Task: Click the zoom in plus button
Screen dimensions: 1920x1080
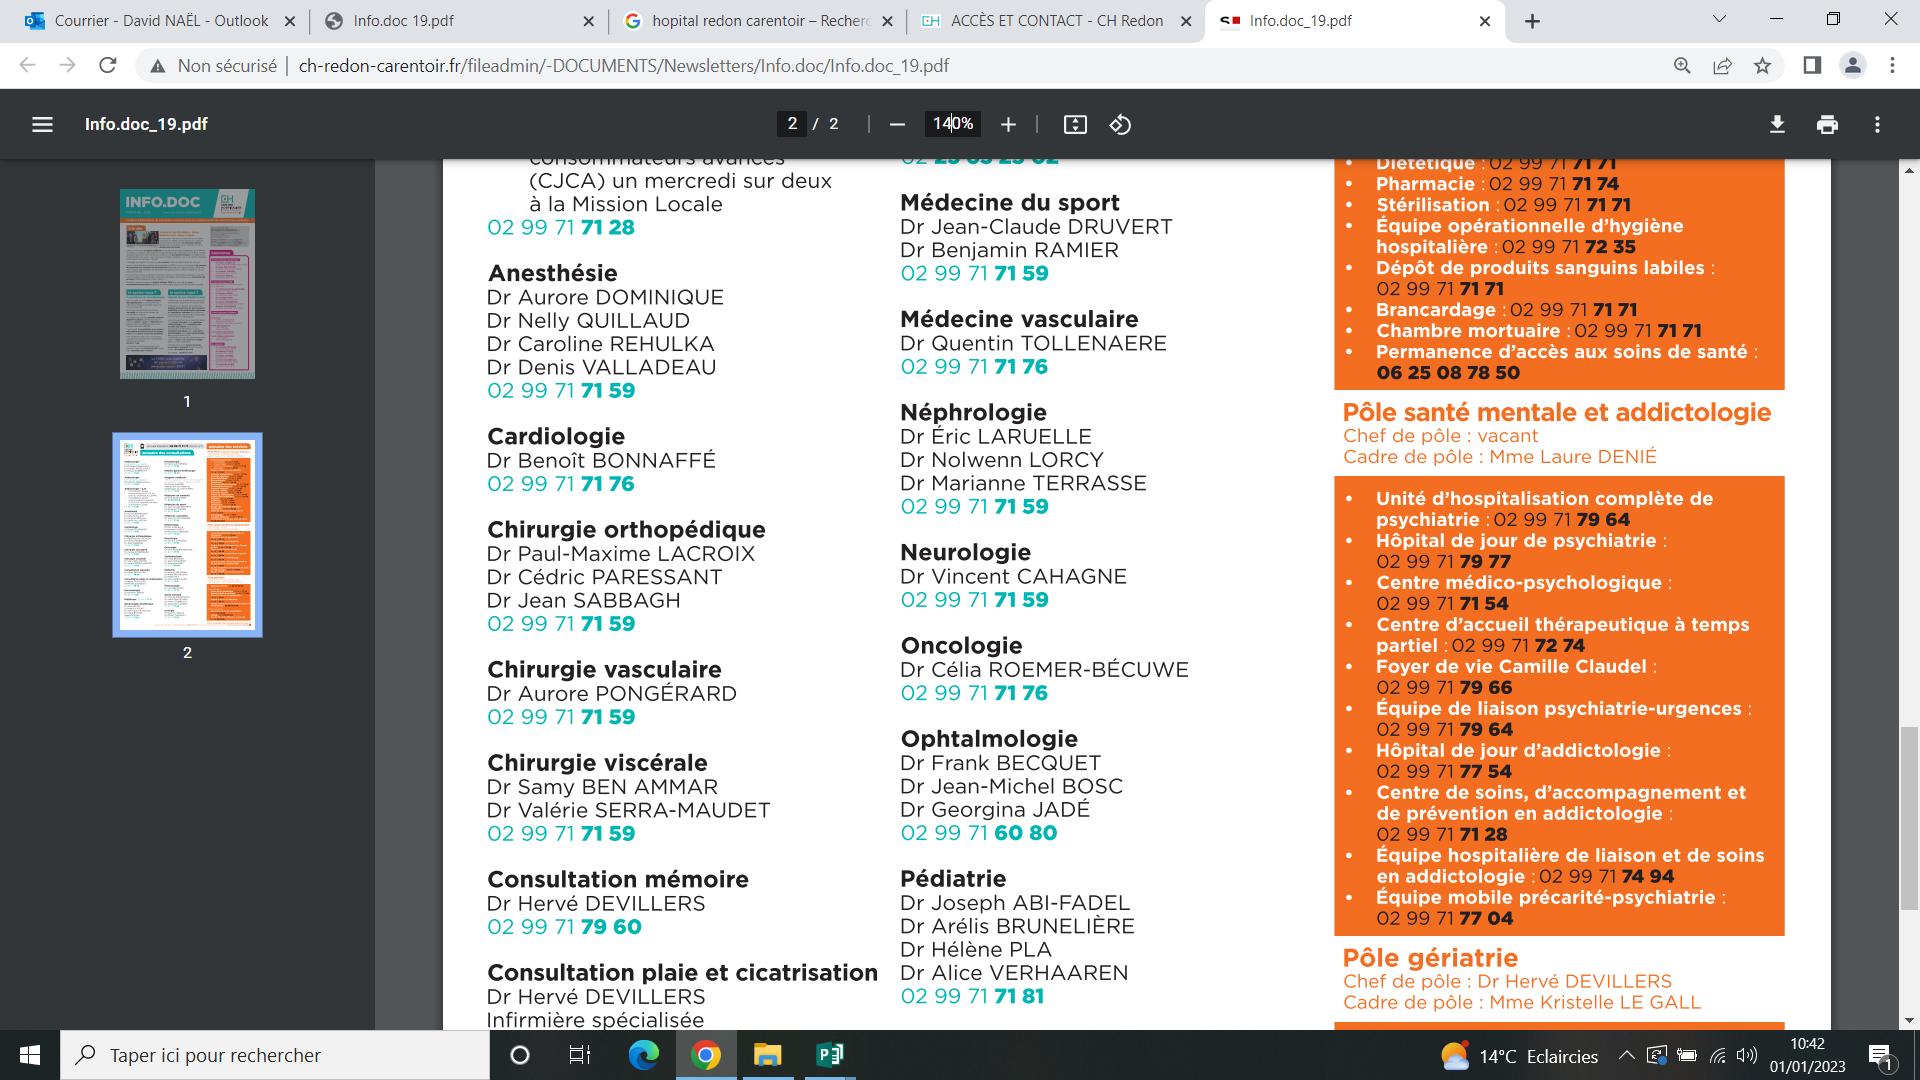Action: [1008, 125]
